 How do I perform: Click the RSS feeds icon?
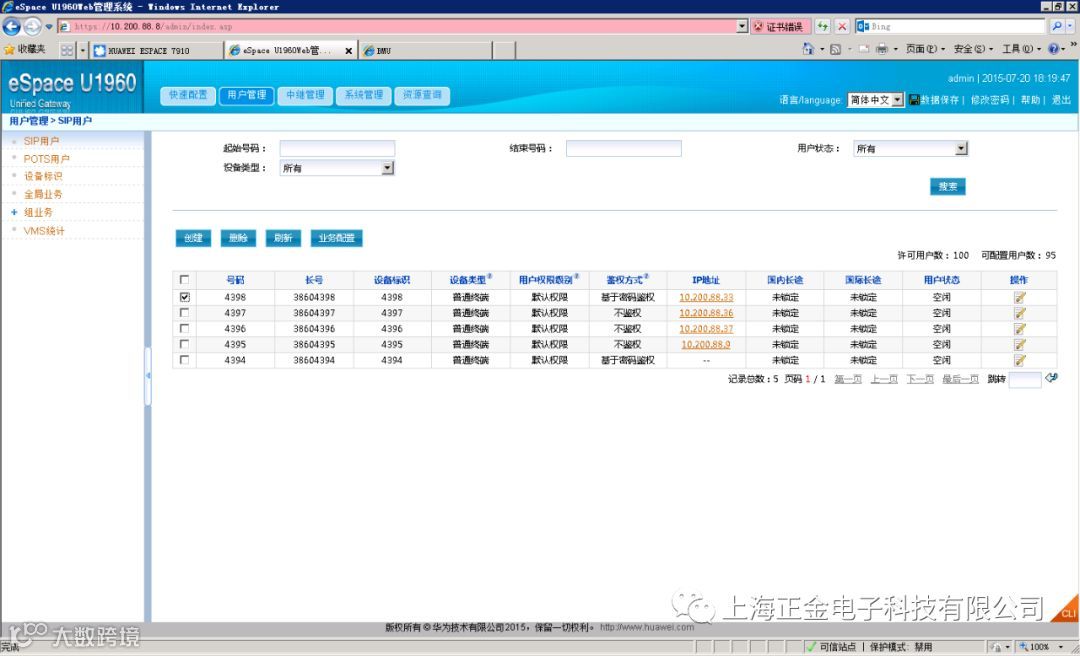pyautogui.click(x=835, y=50)
